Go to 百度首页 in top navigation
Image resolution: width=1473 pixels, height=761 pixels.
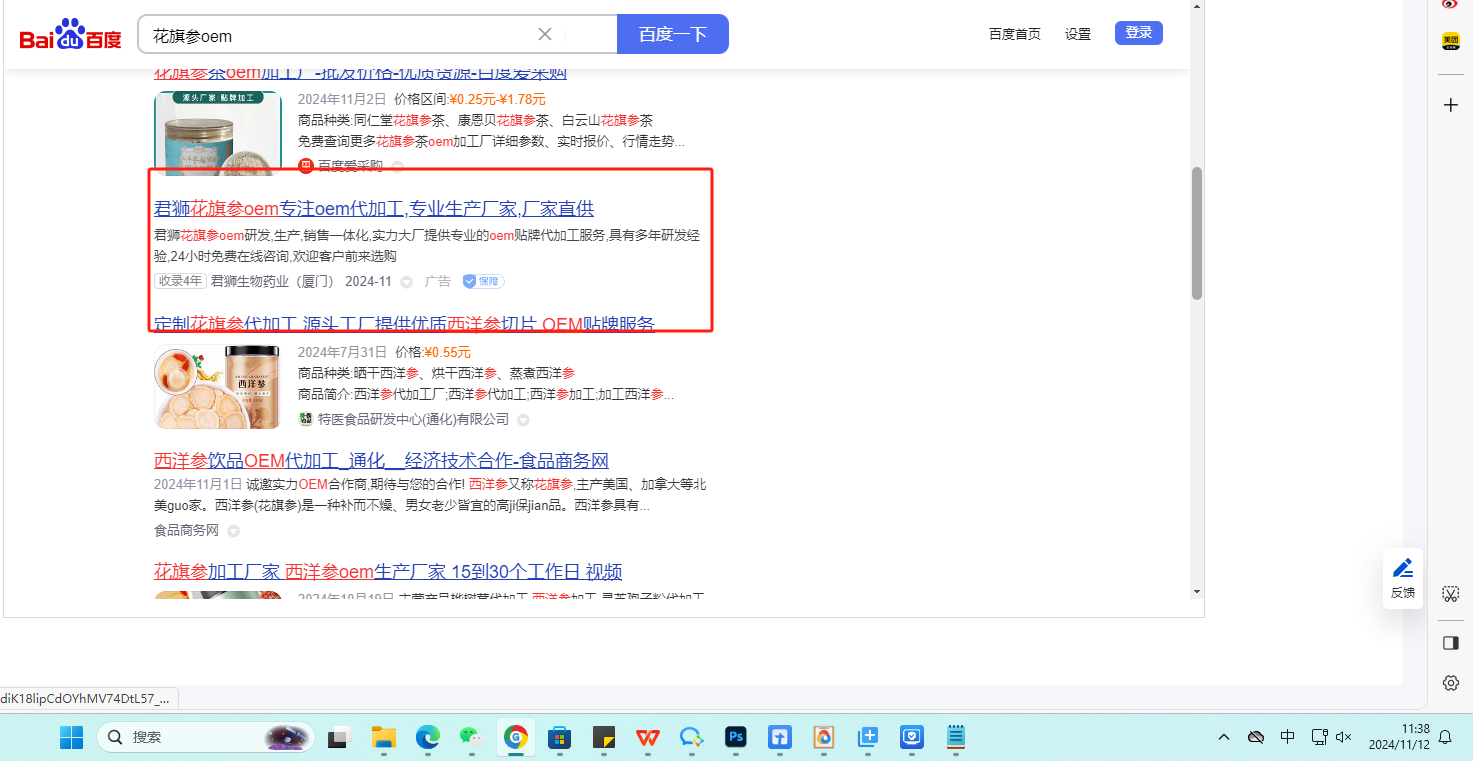[x=1014, y=34]
